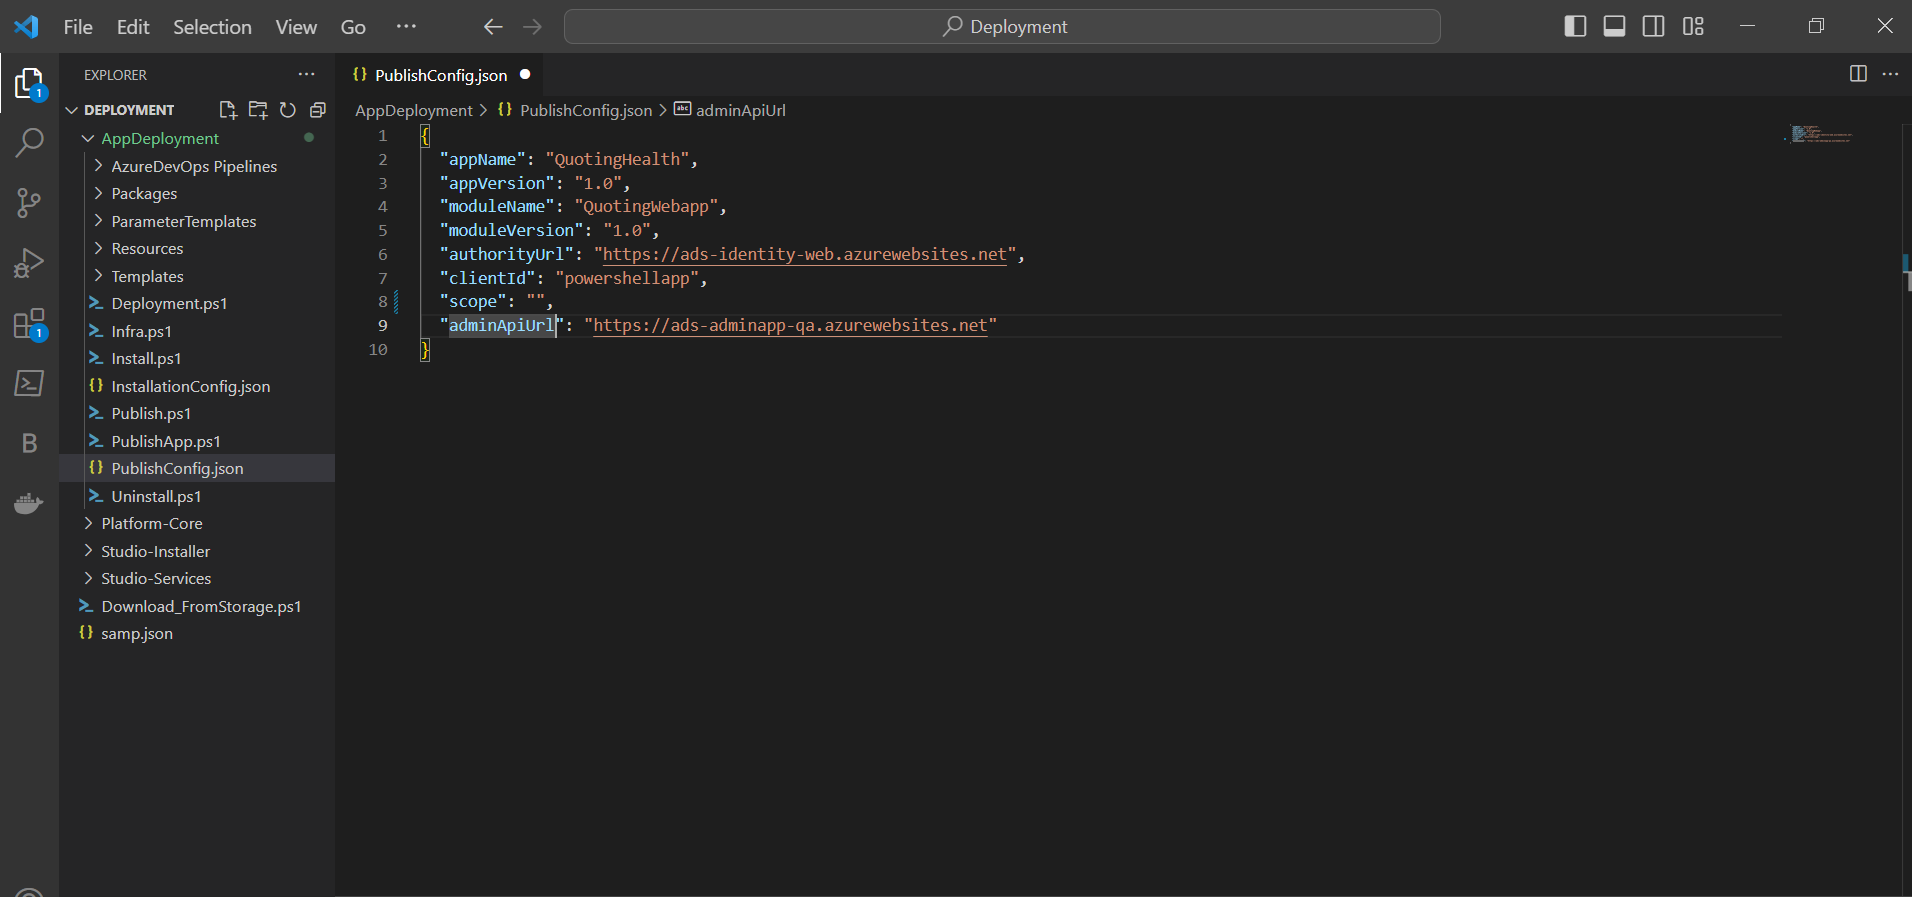Open the 'B' extension icon in activity bar

(29, 443)
